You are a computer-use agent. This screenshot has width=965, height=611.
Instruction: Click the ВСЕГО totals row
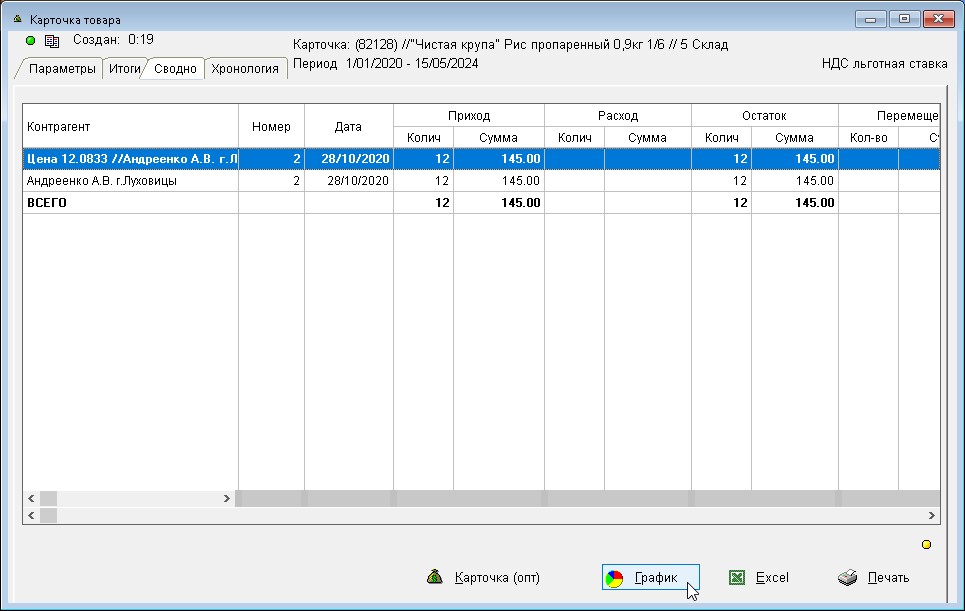(130, 202)
